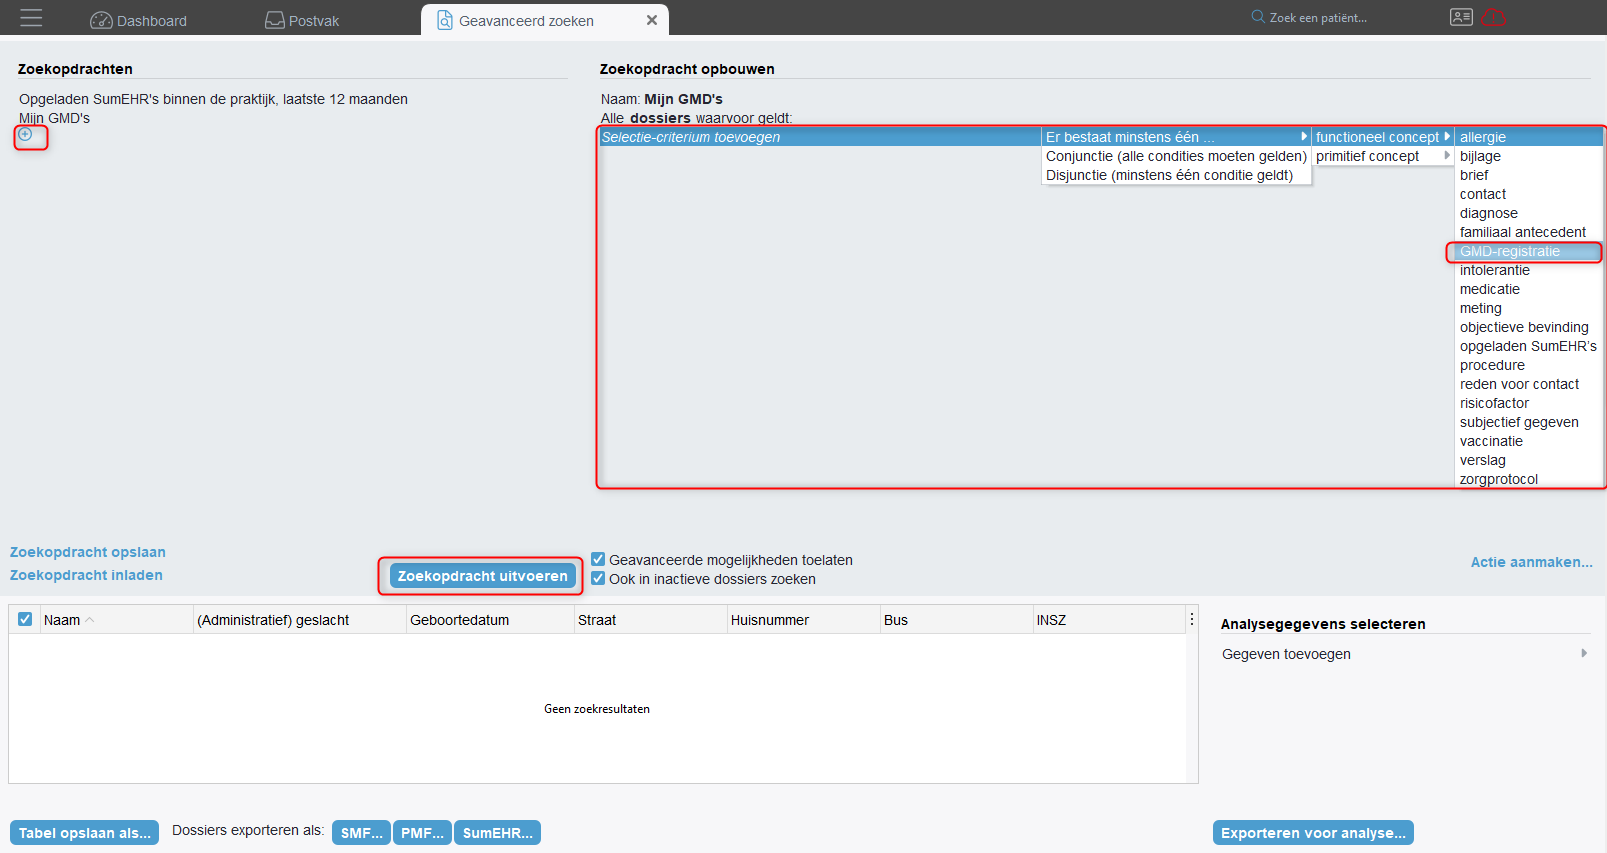Switch to the Postvak tab
This screenshot has height=853, width=1607.
pos(302,20)
